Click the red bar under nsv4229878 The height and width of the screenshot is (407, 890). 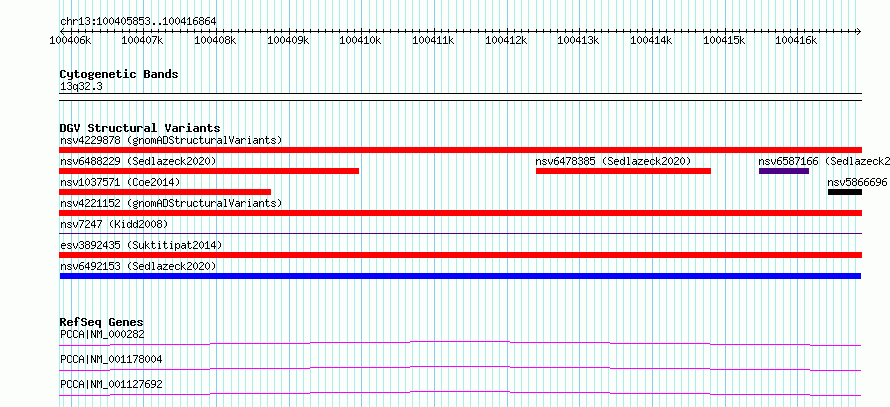pos(460,150)
